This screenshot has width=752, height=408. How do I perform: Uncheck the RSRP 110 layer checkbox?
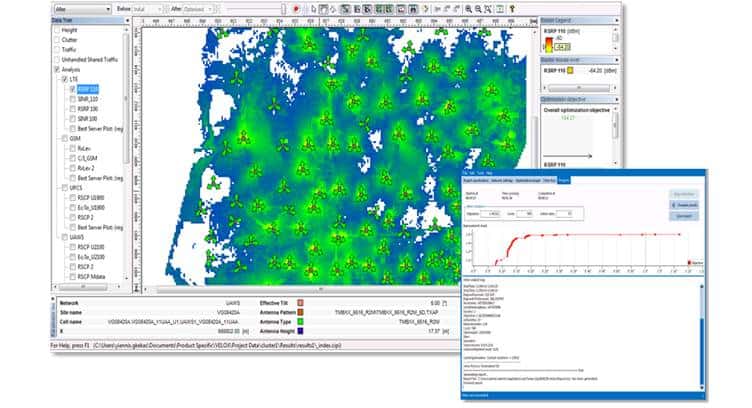[x=71, y=89]
